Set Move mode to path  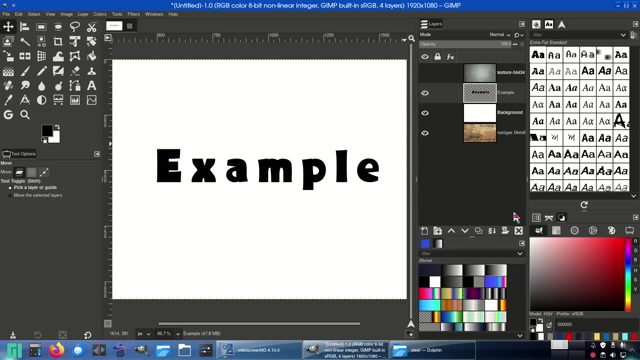[44, 172]
